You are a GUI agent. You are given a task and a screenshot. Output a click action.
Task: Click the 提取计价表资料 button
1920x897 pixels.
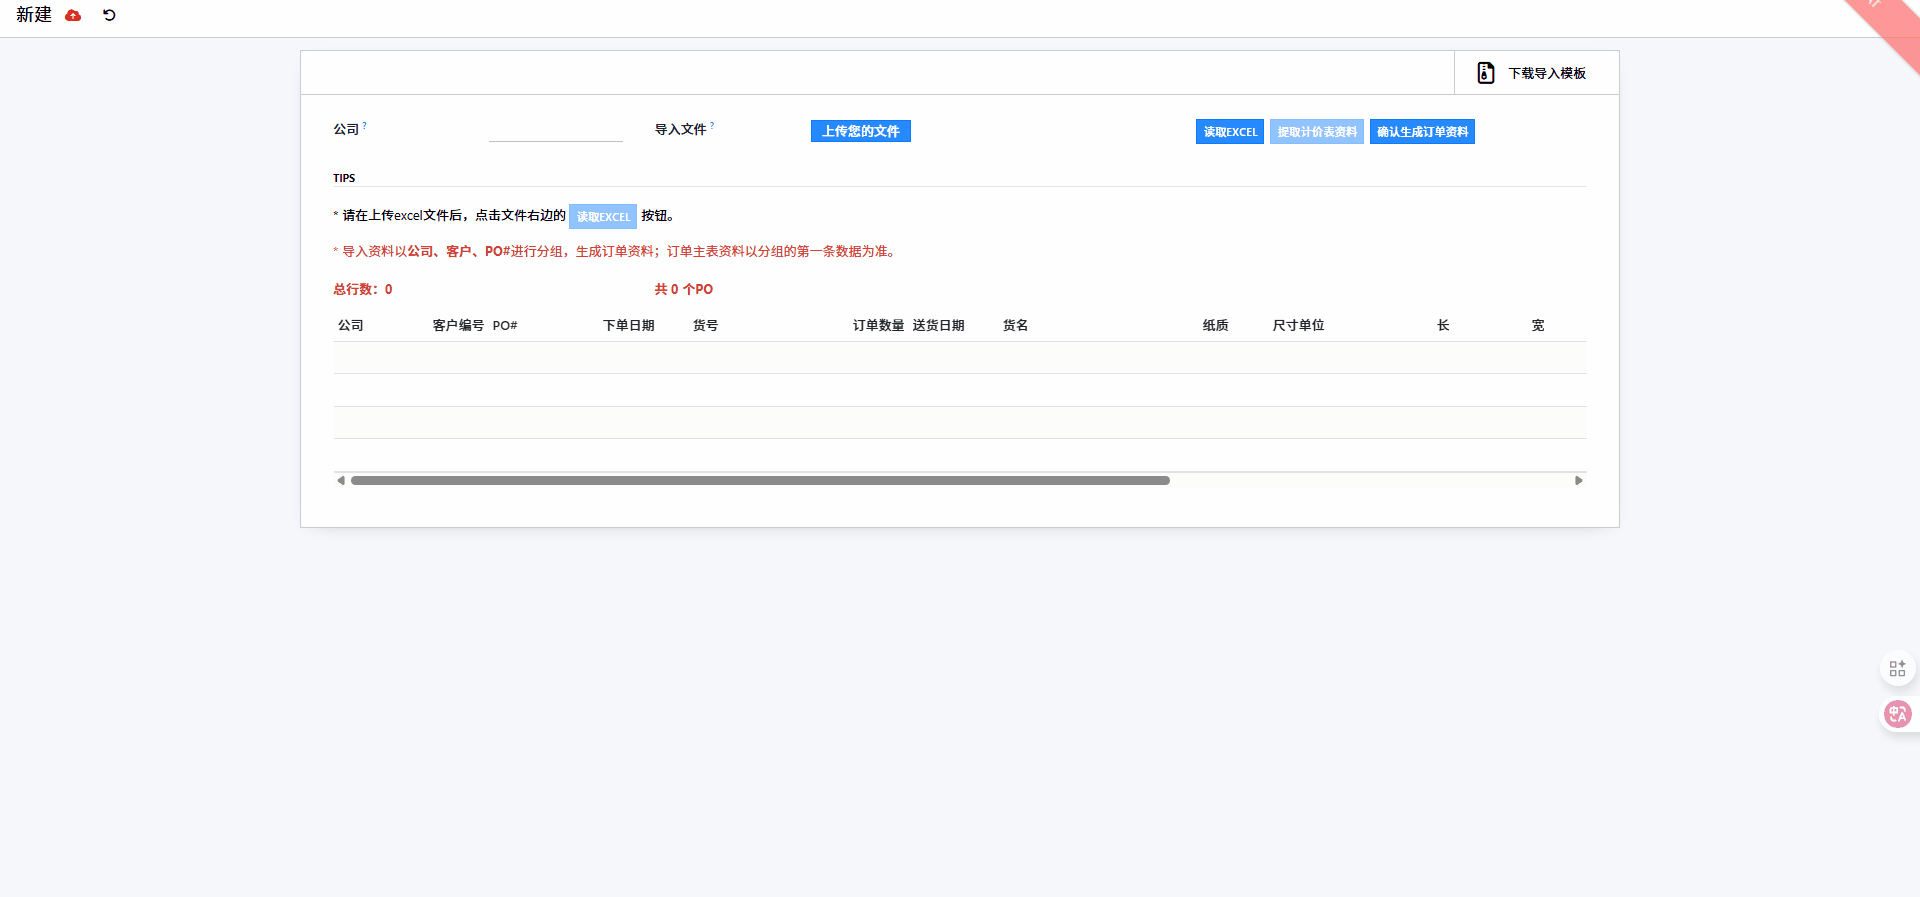(1316, 132)
